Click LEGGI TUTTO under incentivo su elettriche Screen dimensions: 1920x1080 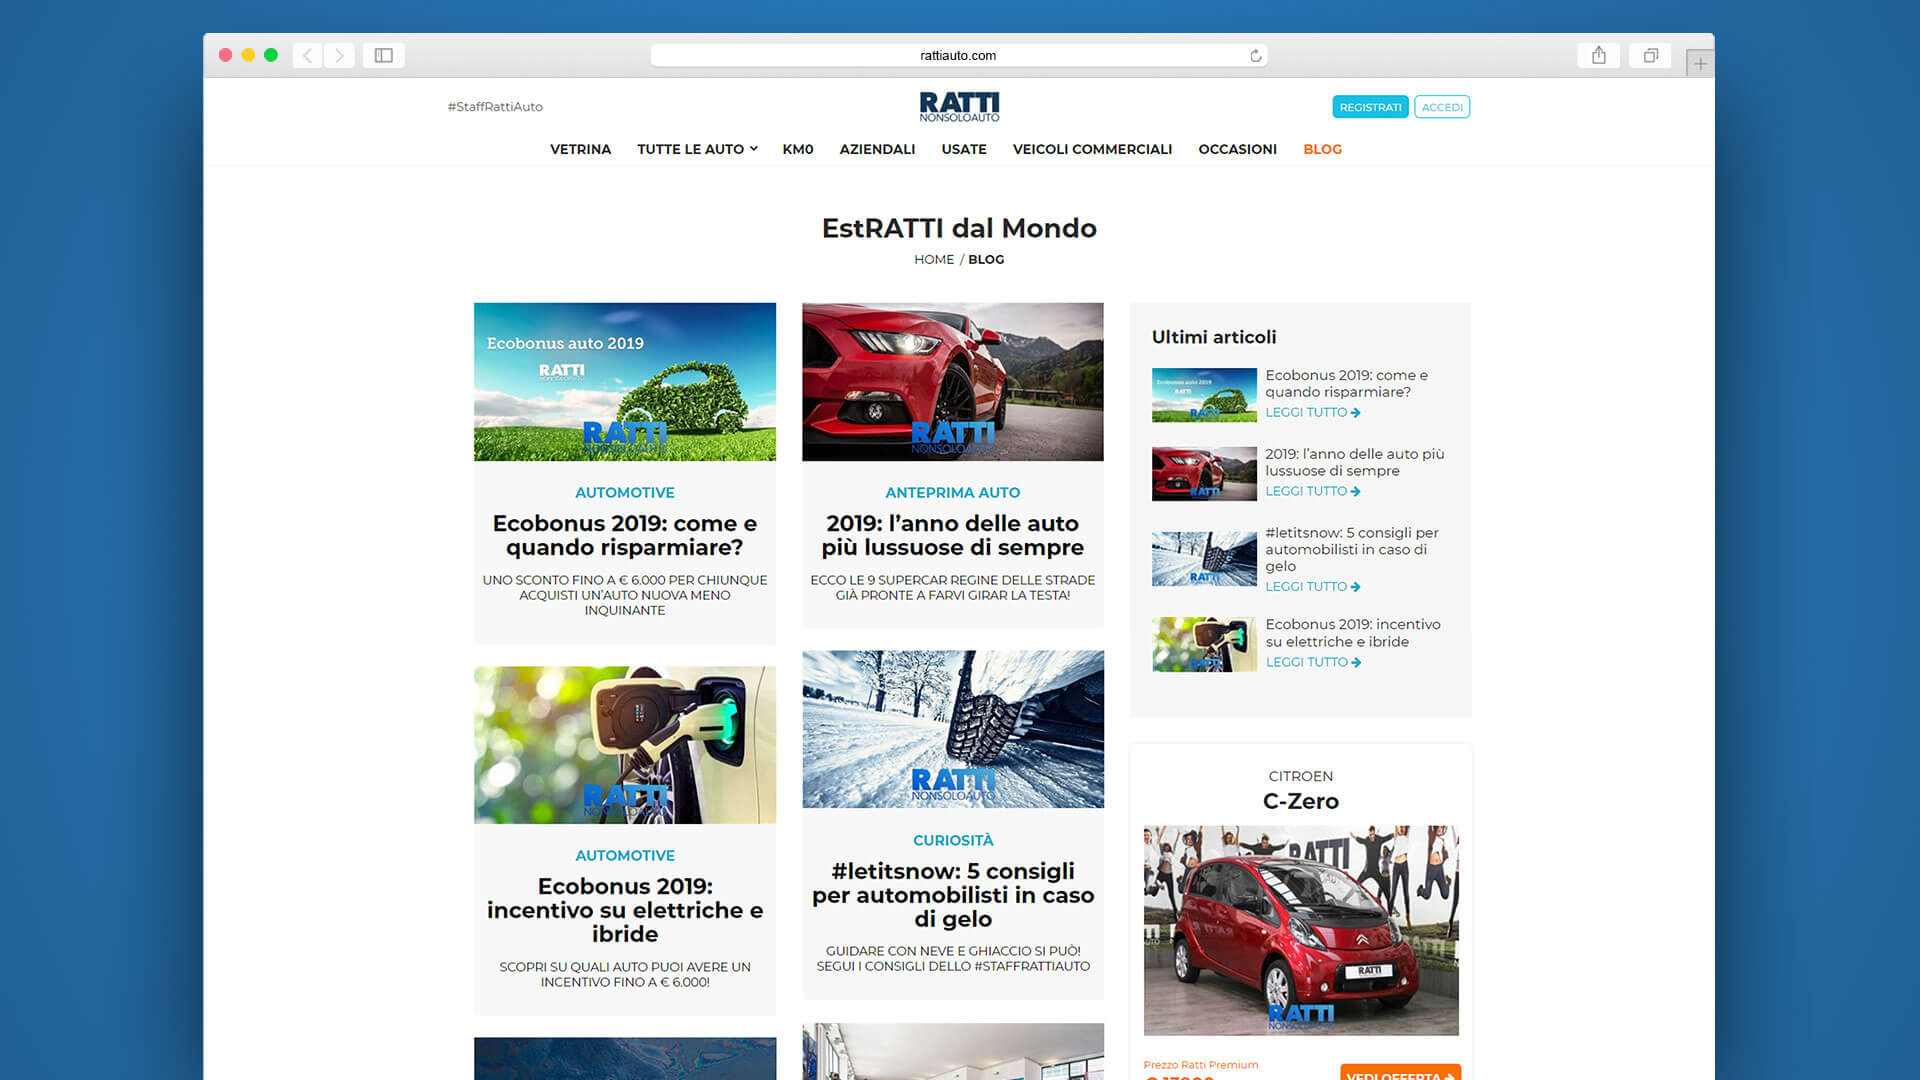[x=1312, y=662]
